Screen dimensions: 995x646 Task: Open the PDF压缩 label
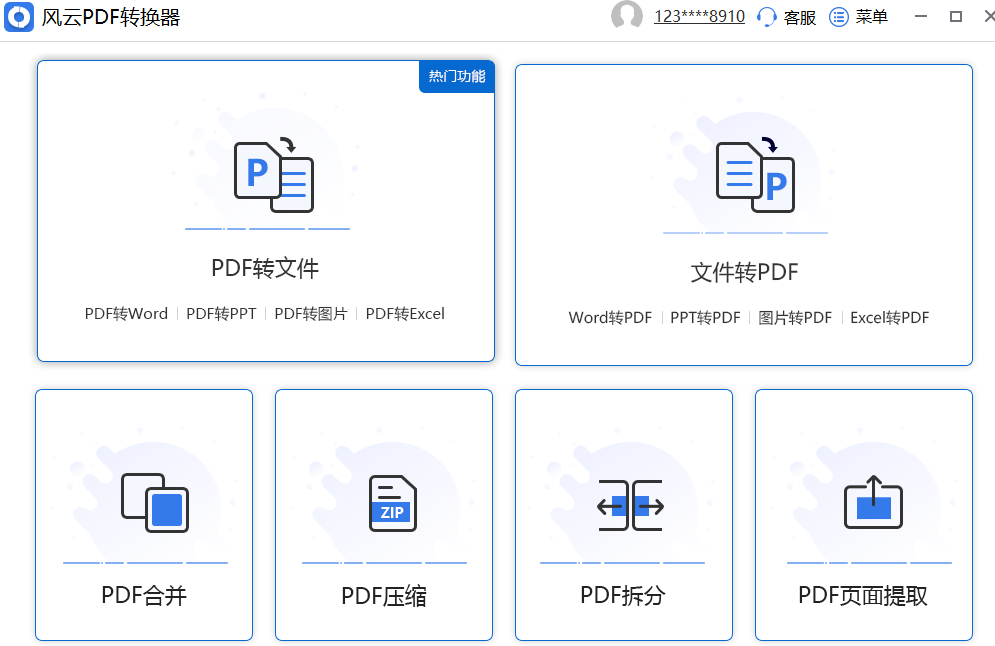point(384,596)
